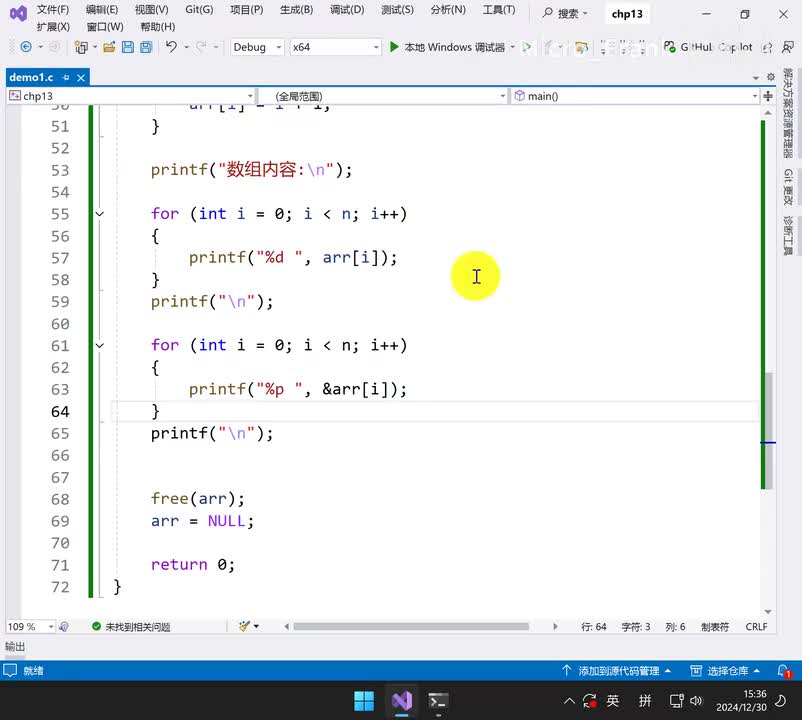Open GitHub Copilot from the toolbar
Image resolution: width=802 pixels, height=720 pixels.
point(708,47)
